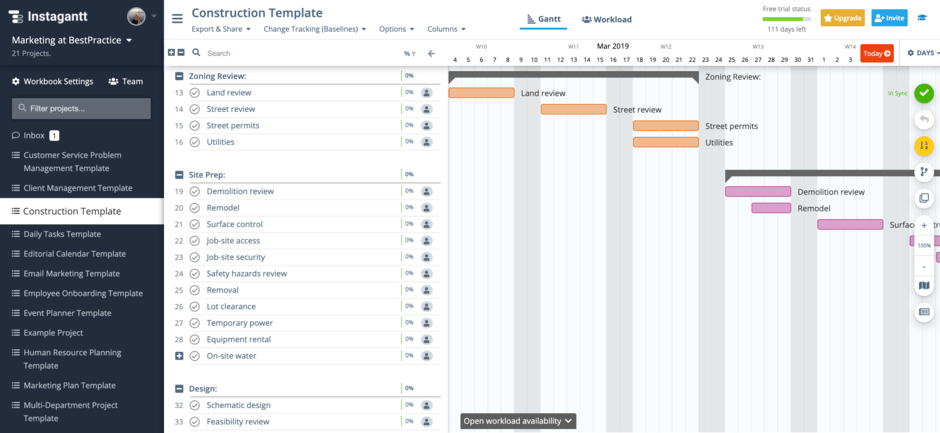Click the green In Sync checkmark icon
Image resolution: width=940 pixels, height=433 pixels.
coord(924,93)
